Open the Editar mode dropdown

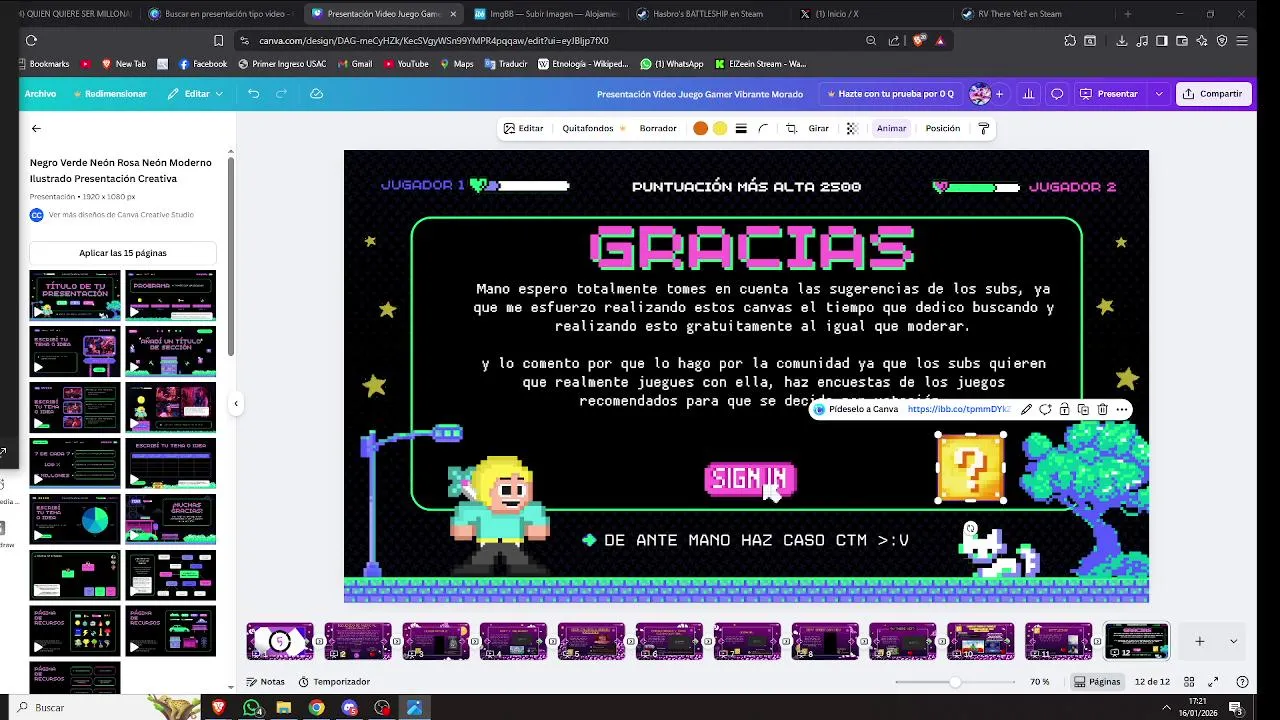coord(196,94)
